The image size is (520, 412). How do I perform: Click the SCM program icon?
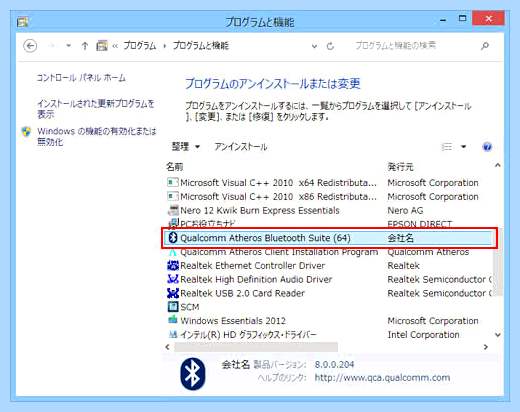point(173,307)
